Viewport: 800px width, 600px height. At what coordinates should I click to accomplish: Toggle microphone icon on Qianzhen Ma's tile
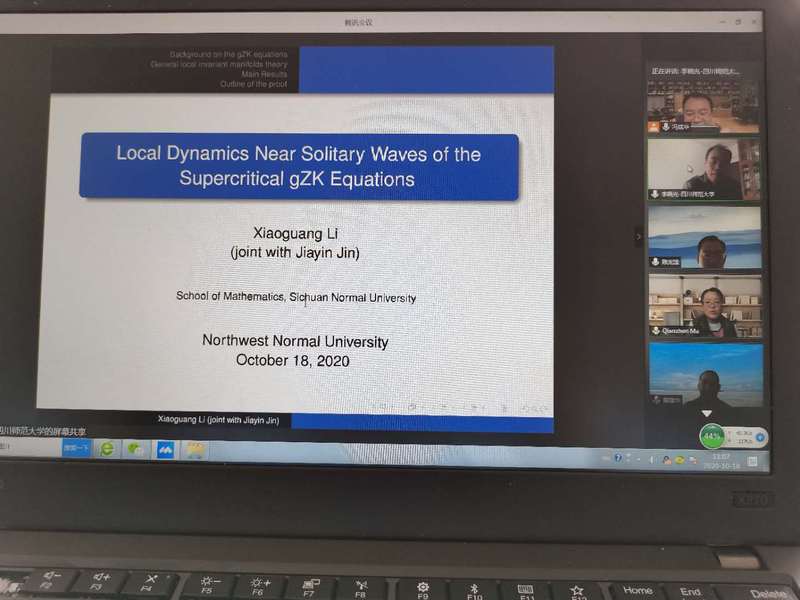[655, 330]
